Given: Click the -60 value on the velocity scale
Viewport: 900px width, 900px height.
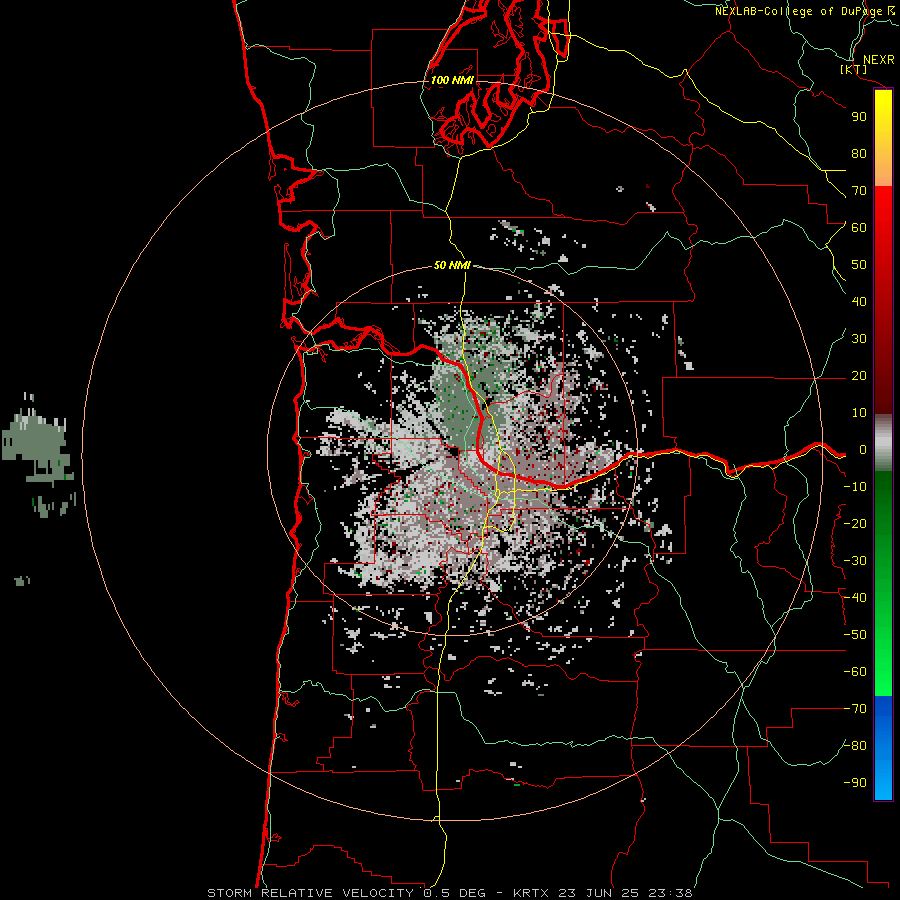Looking at the screenshot, I should pos(855,672).
